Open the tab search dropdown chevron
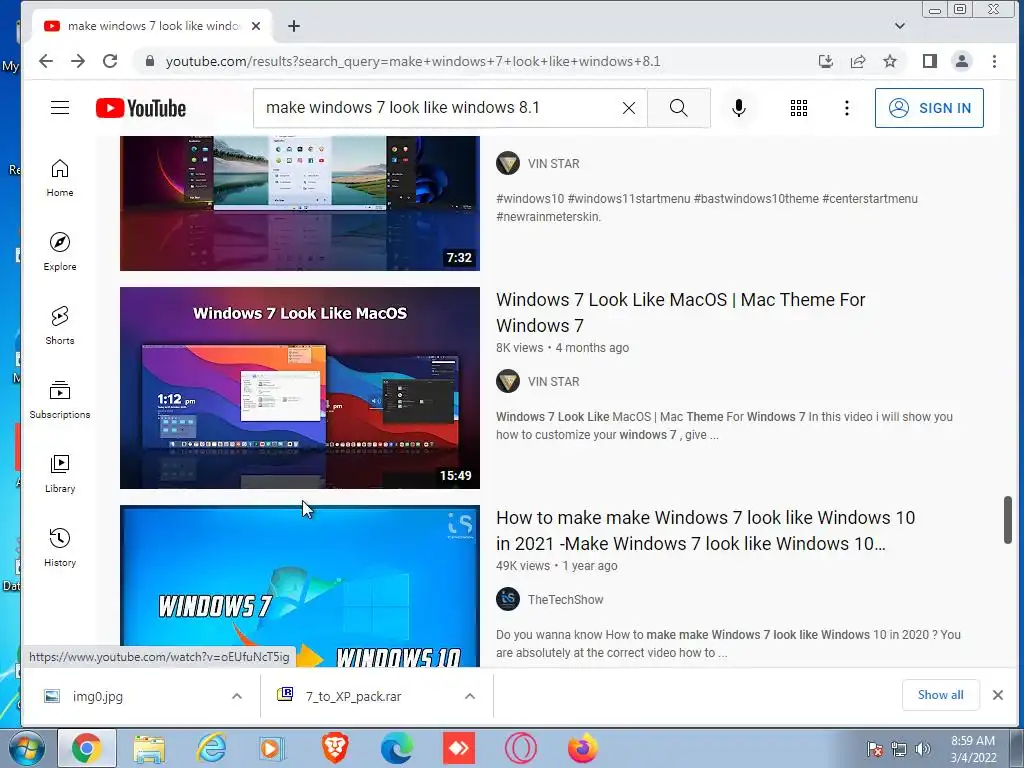 [900, 26]
